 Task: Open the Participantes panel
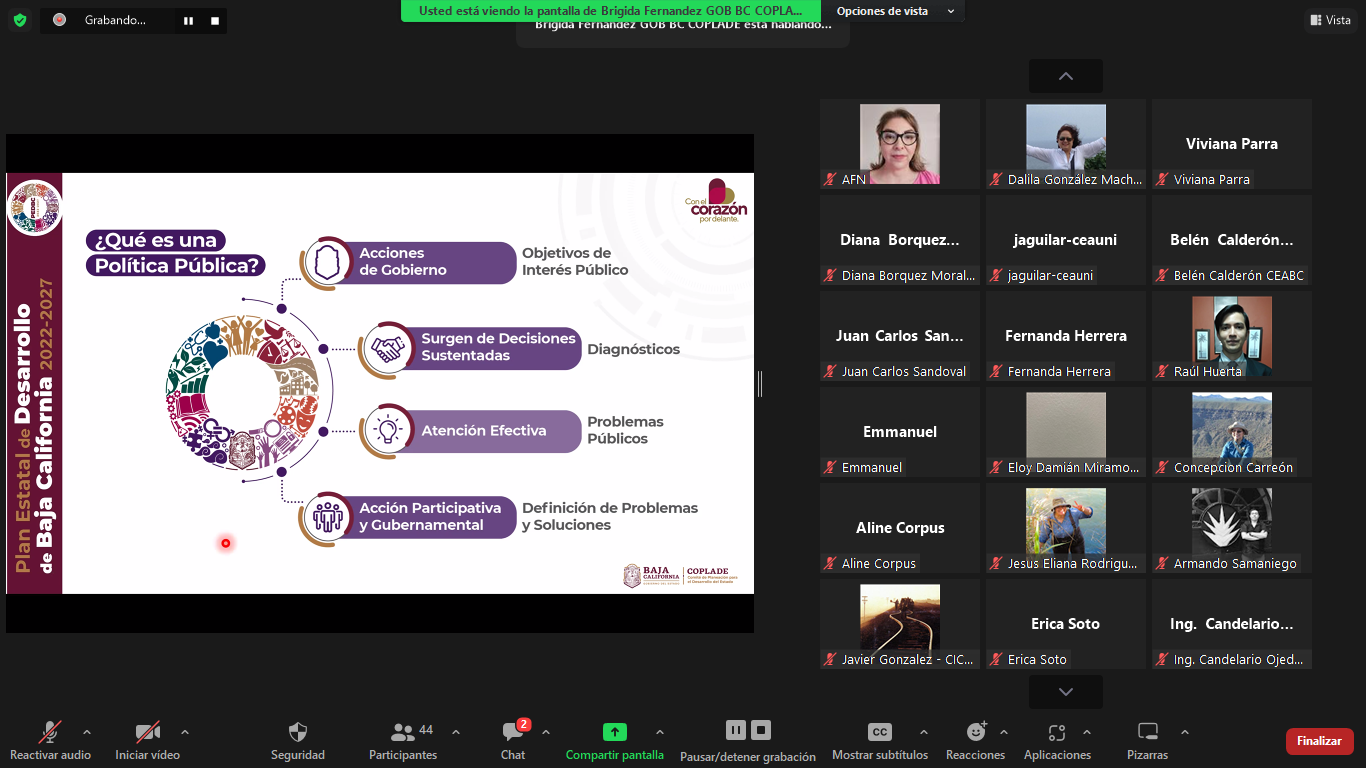(403, 732)
